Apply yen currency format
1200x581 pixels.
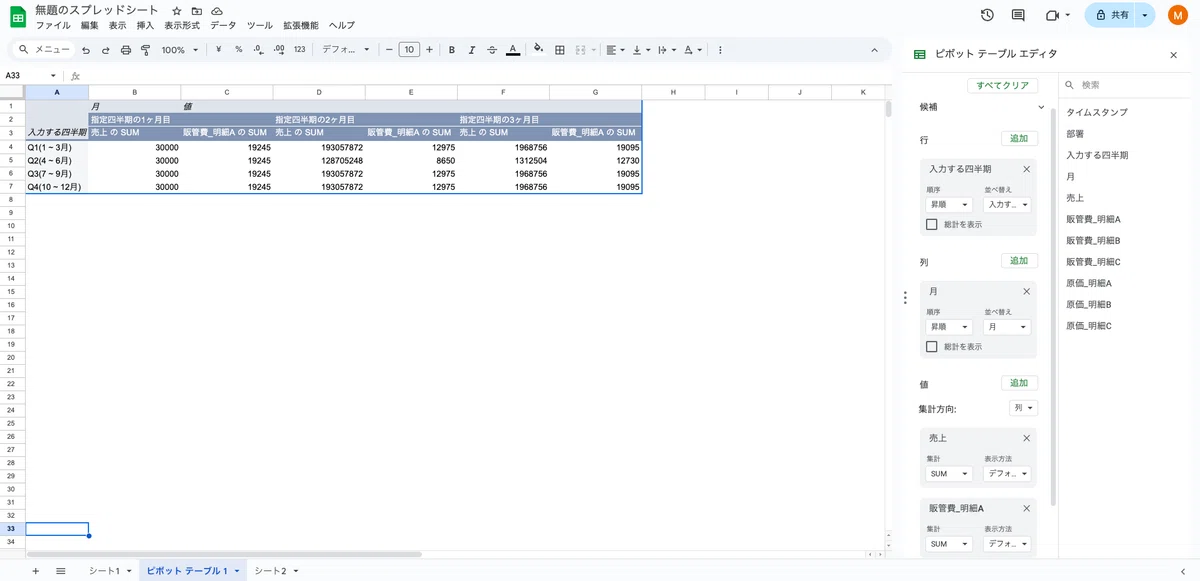[218, 49]
